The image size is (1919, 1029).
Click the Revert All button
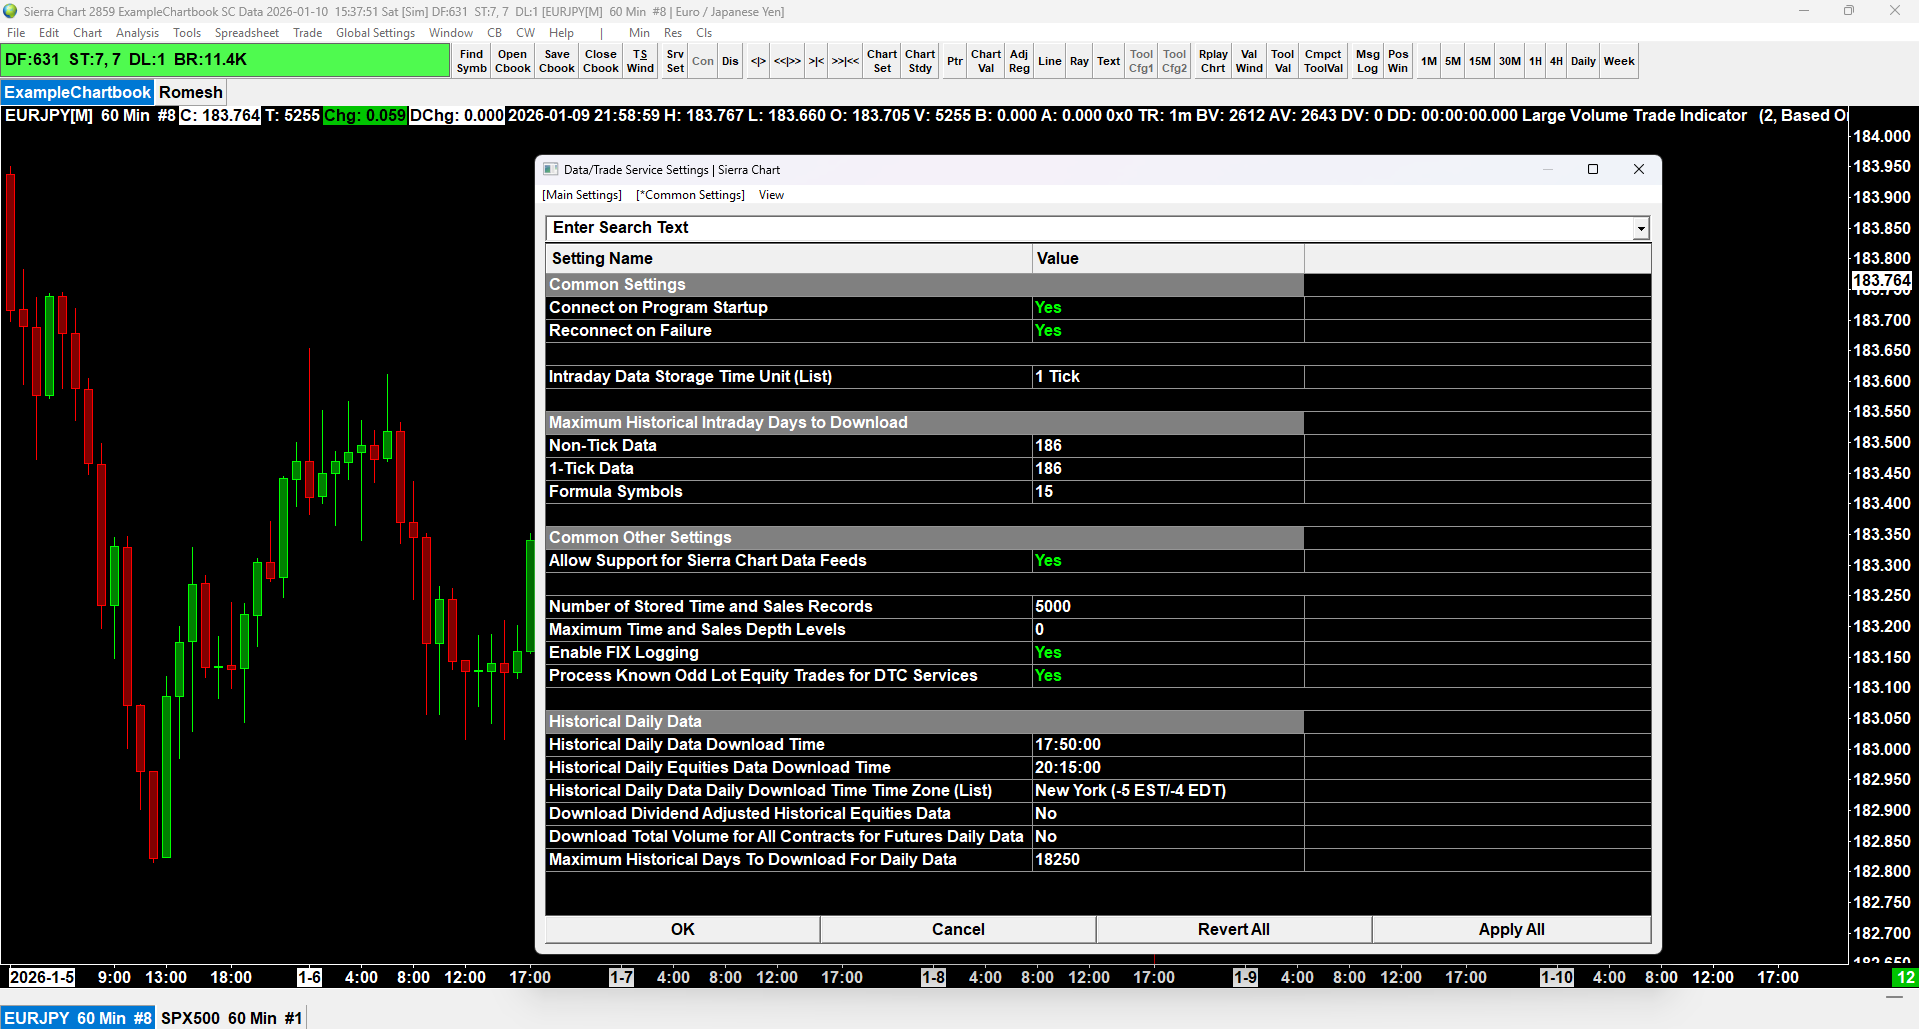(1233, 929)
